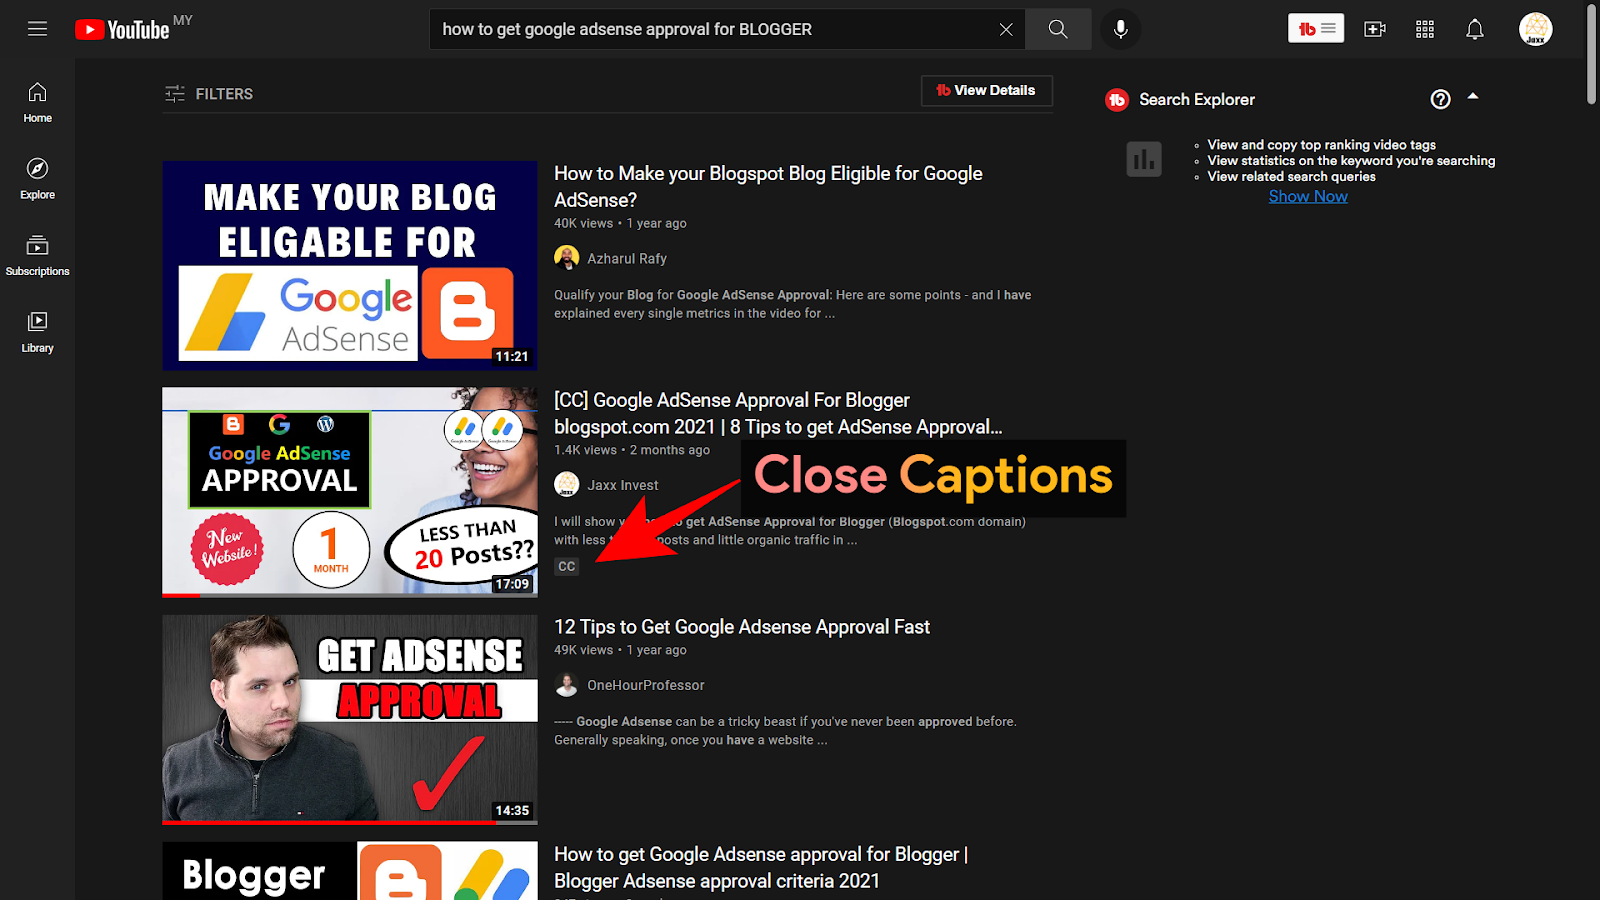The height and width of the screenshot is (900, 1600).
Task: Open the Google AdSense Approval Less Than 20 Posts thumbnail
Action: click(350, 492)
